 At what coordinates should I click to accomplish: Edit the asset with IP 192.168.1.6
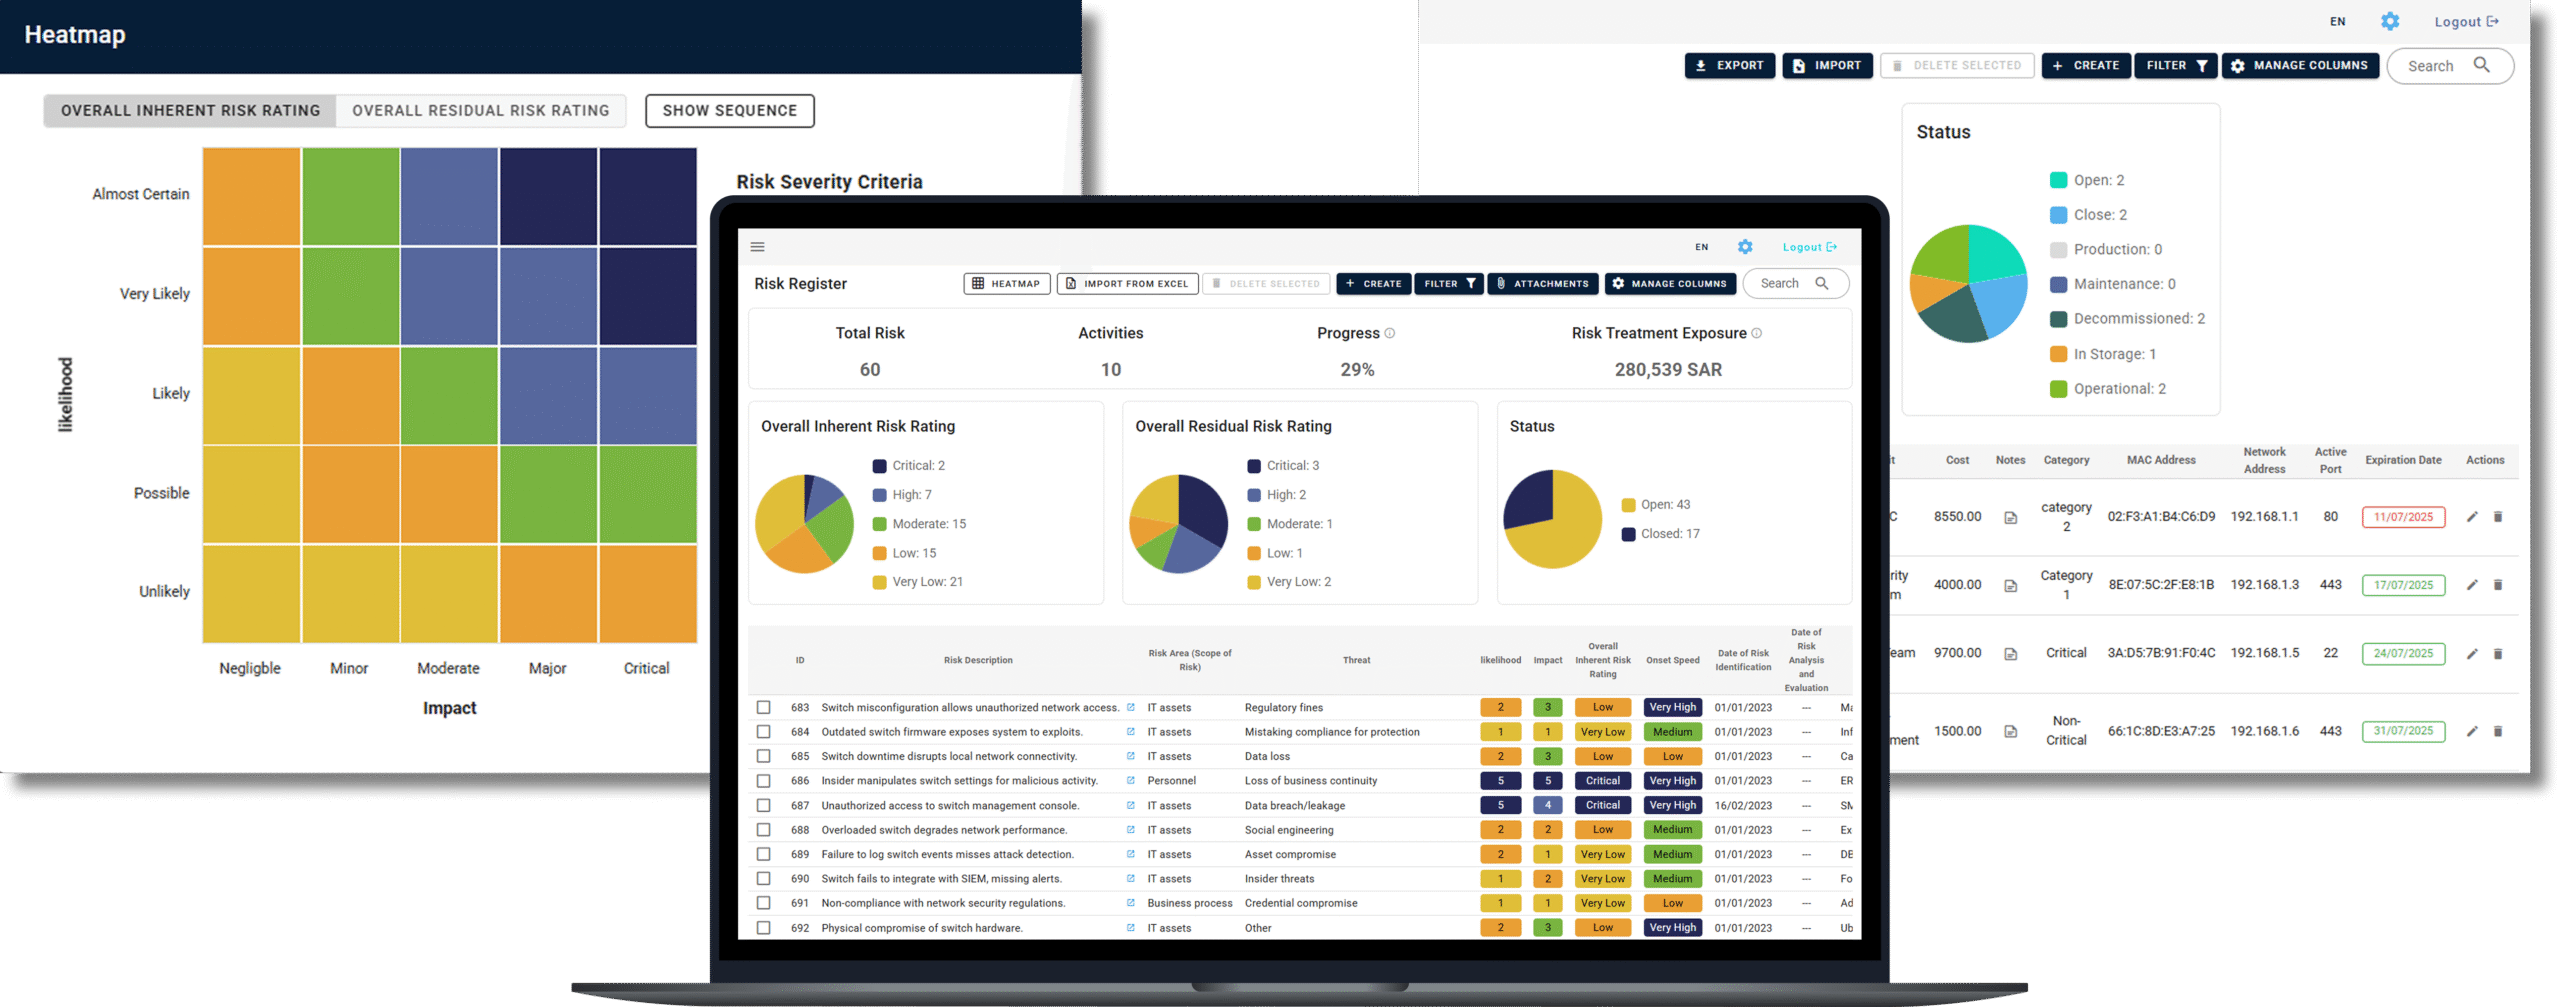coord(2472,731)
